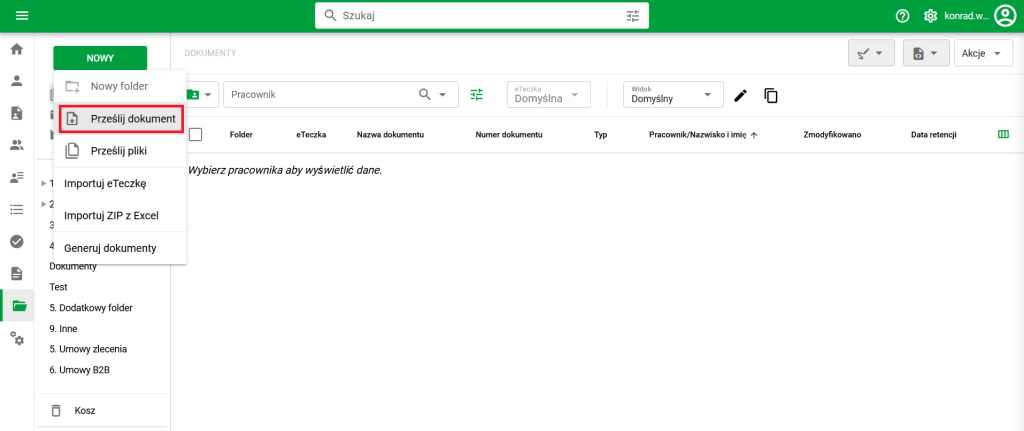Viewport: 1024px width, 431px height.
Task: Choose Importuj ZIP z Excel
Action: (111, 215)
